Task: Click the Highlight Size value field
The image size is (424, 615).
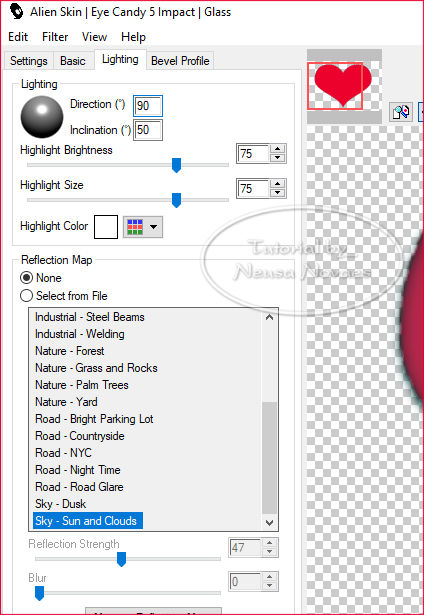Action: click(253, 189)
